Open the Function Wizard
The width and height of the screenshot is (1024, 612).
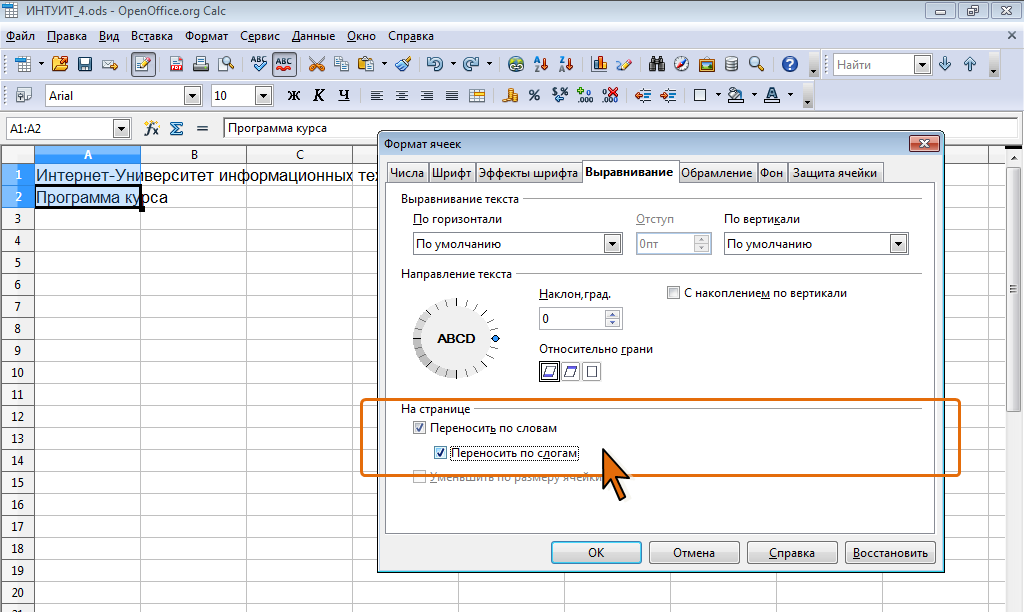click(x=152, y=128)
